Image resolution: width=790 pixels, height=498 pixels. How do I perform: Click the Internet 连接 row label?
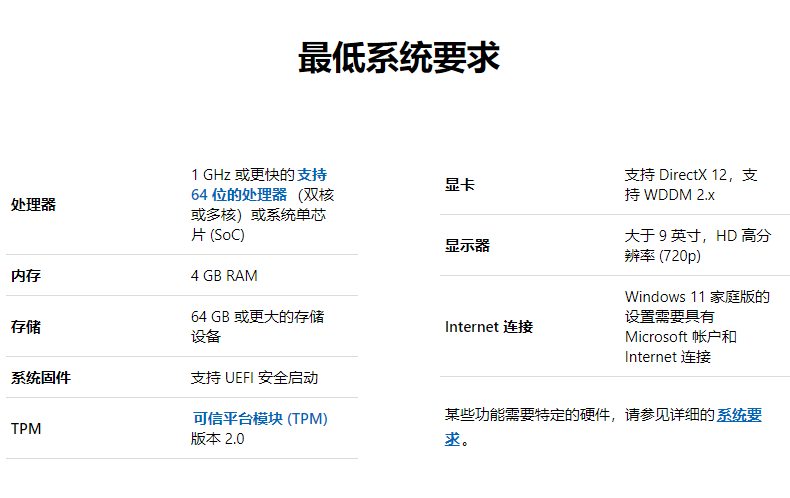point(488,326)
